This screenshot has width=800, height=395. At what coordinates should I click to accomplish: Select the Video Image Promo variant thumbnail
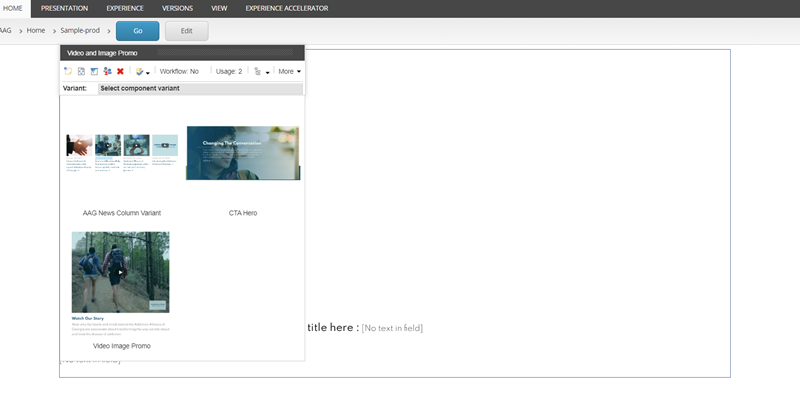tap(120, 283)
